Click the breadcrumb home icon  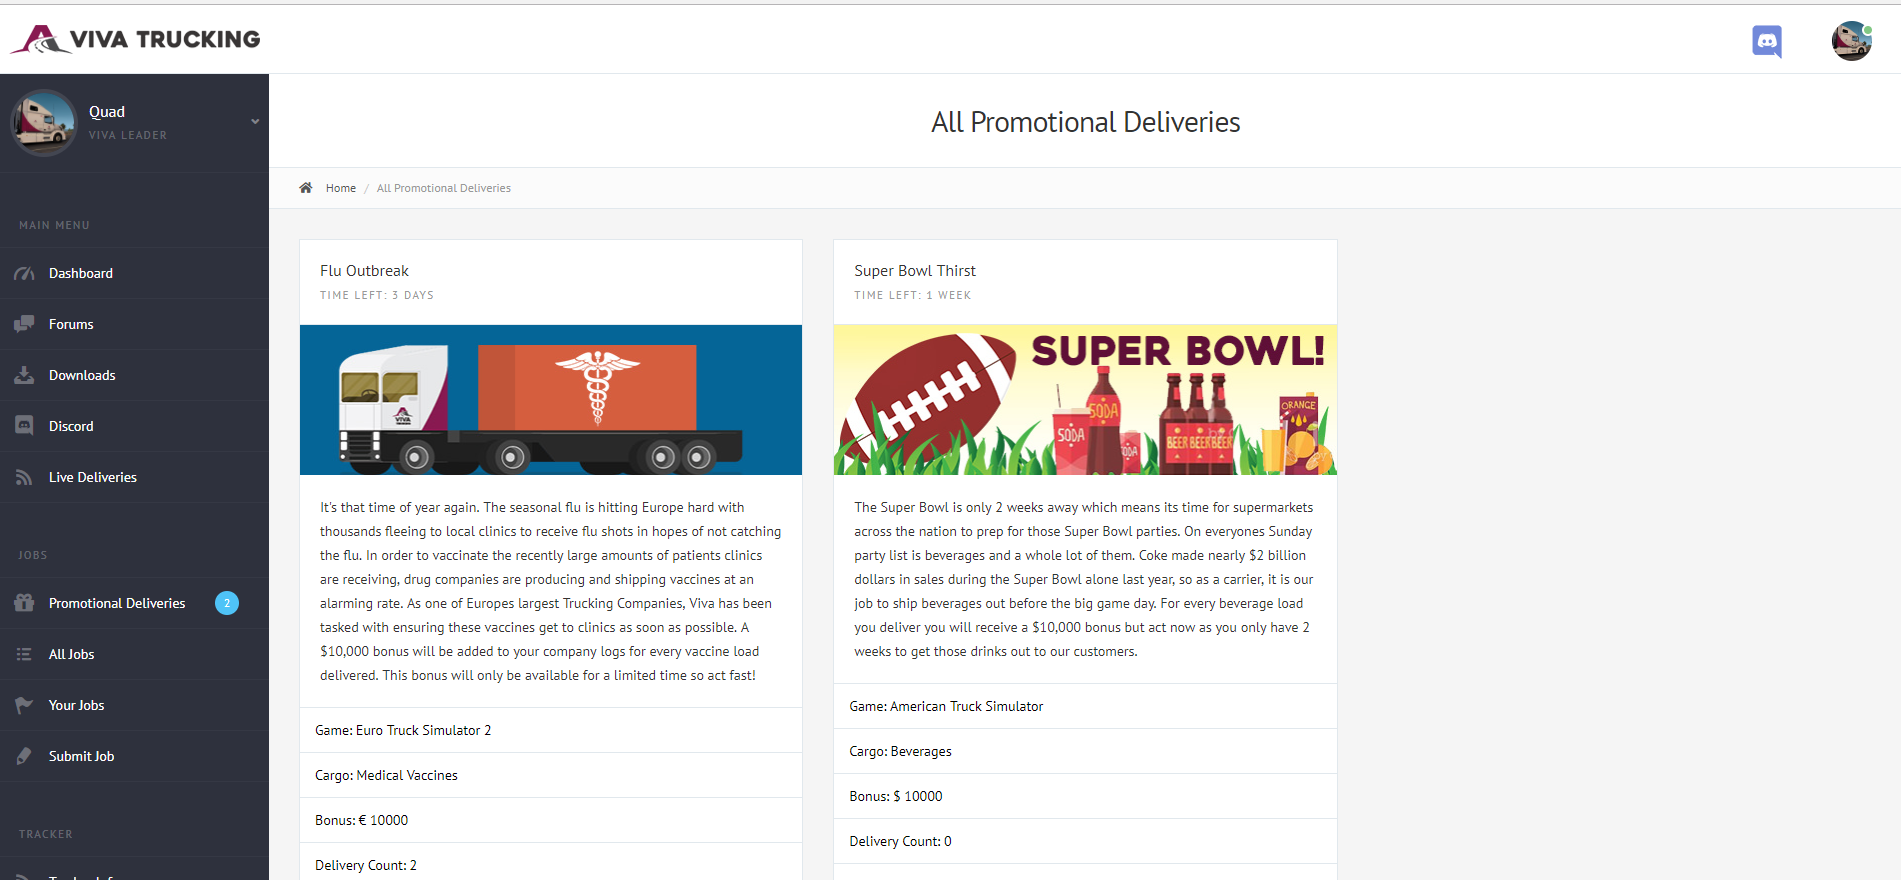point(306,188)
